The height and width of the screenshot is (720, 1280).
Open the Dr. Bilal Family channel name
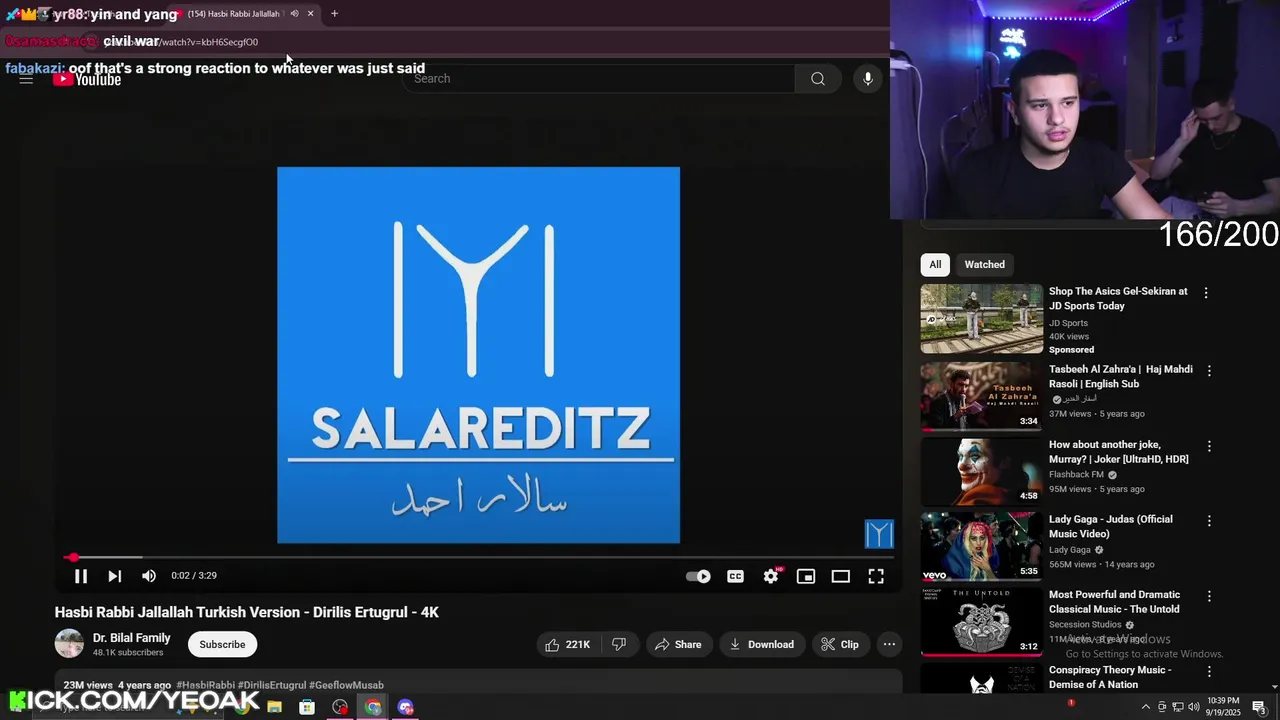click(132, 638)
